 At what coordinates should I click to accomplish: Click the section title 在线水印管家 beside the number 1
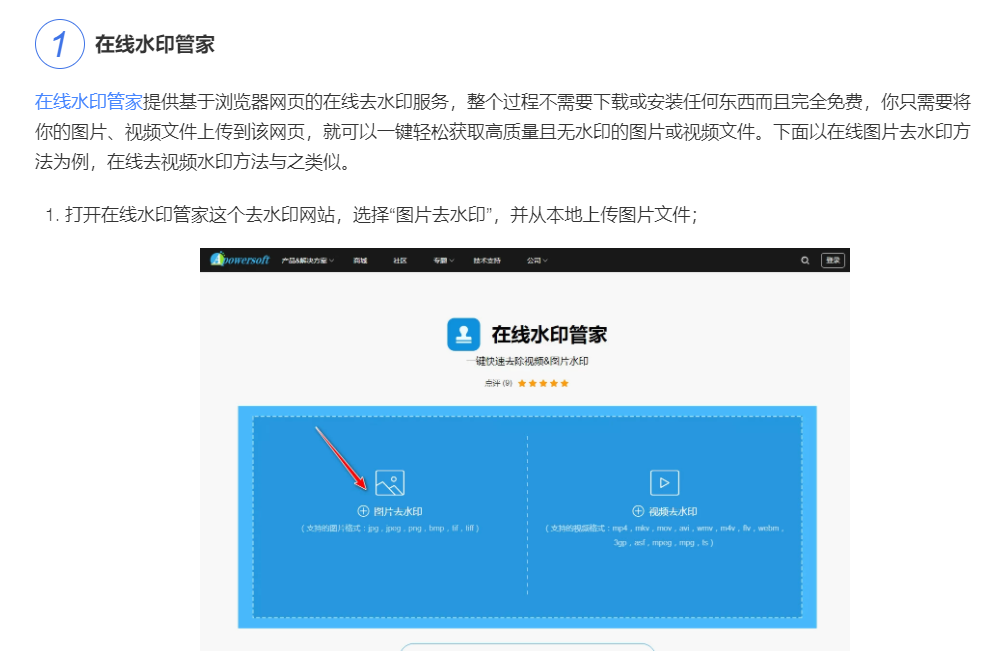click(155, 44)
